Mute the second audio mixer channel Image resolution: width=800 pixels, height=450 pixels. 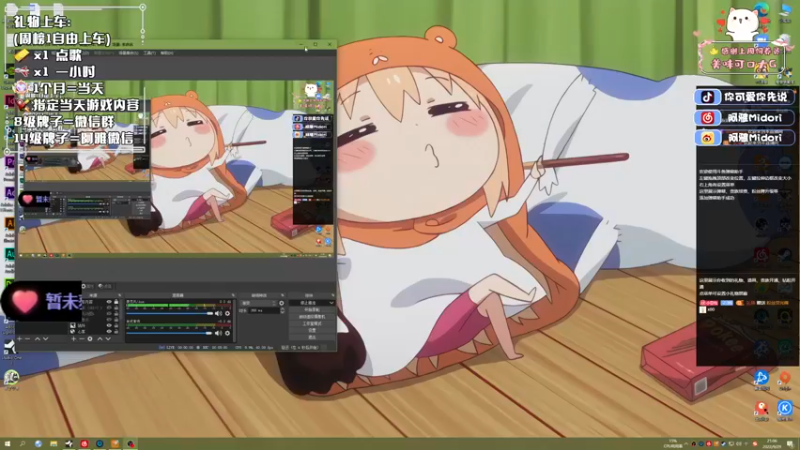218,333
